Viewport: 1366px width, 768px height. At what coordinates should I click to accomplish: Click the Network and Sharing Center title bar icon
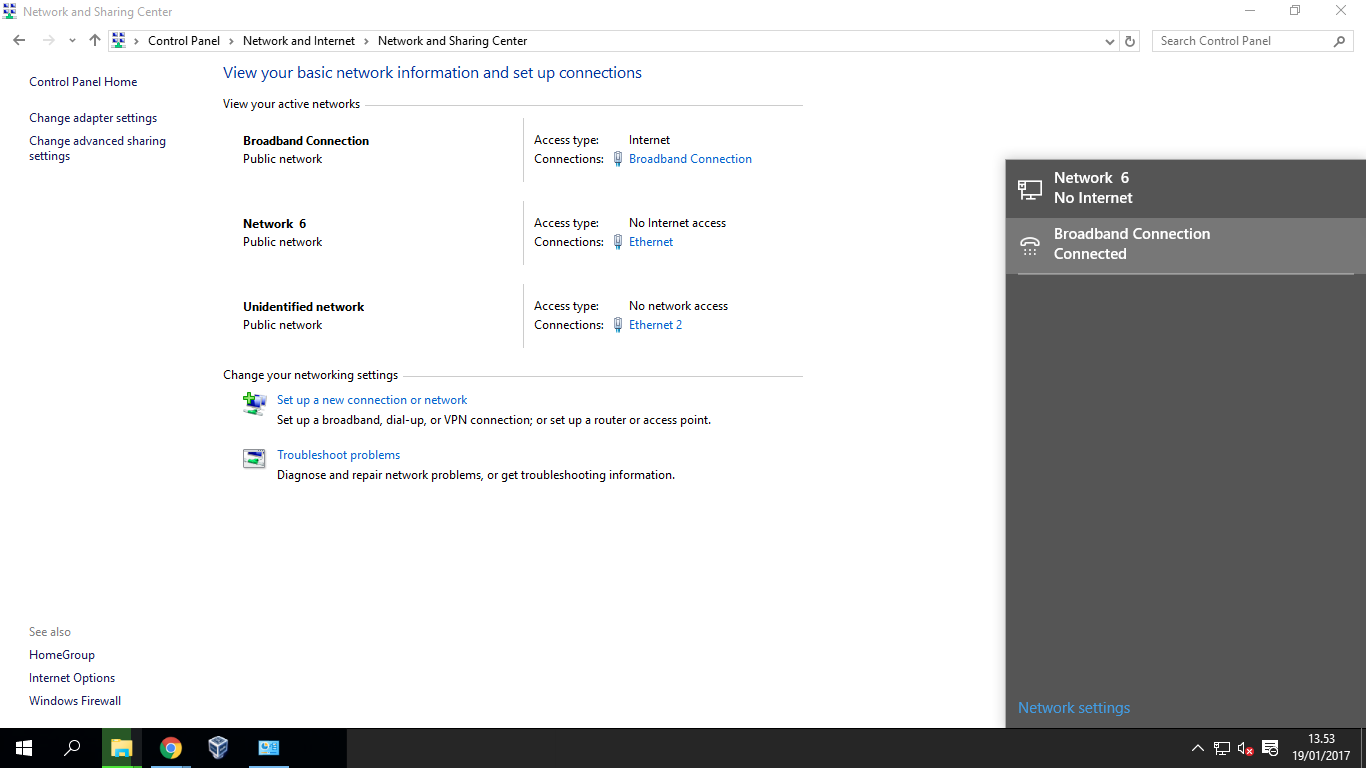click(10, 12)
